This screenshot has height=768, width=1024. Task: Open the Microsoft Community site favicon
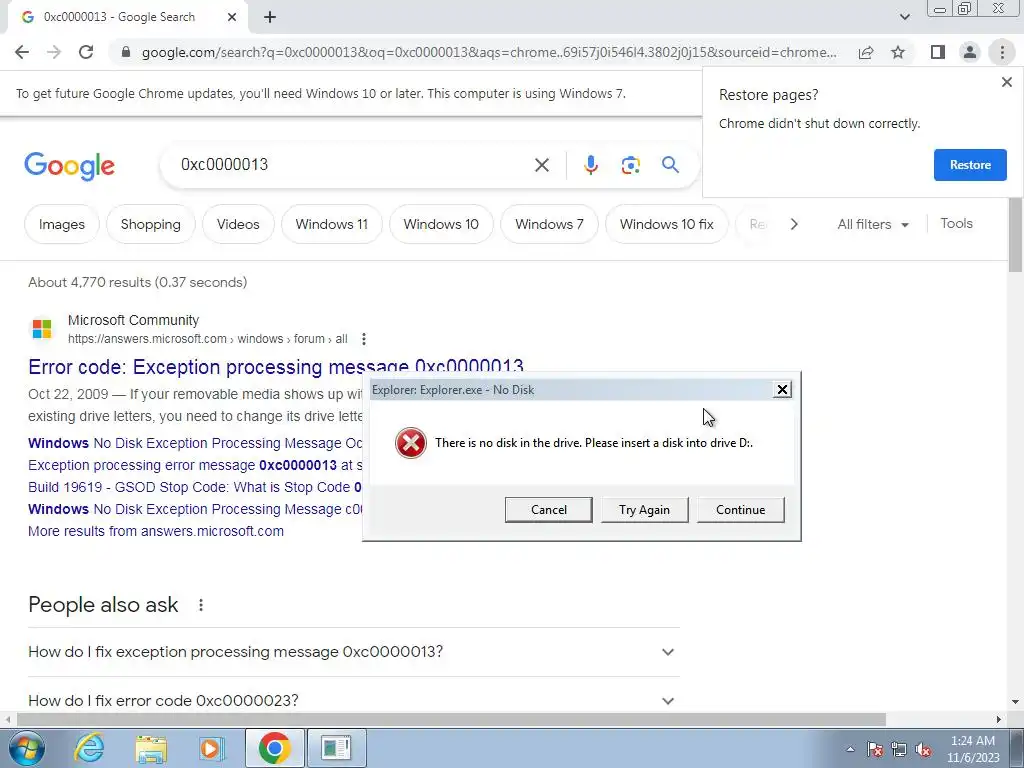pyautogui.click(x=42, y=328)
